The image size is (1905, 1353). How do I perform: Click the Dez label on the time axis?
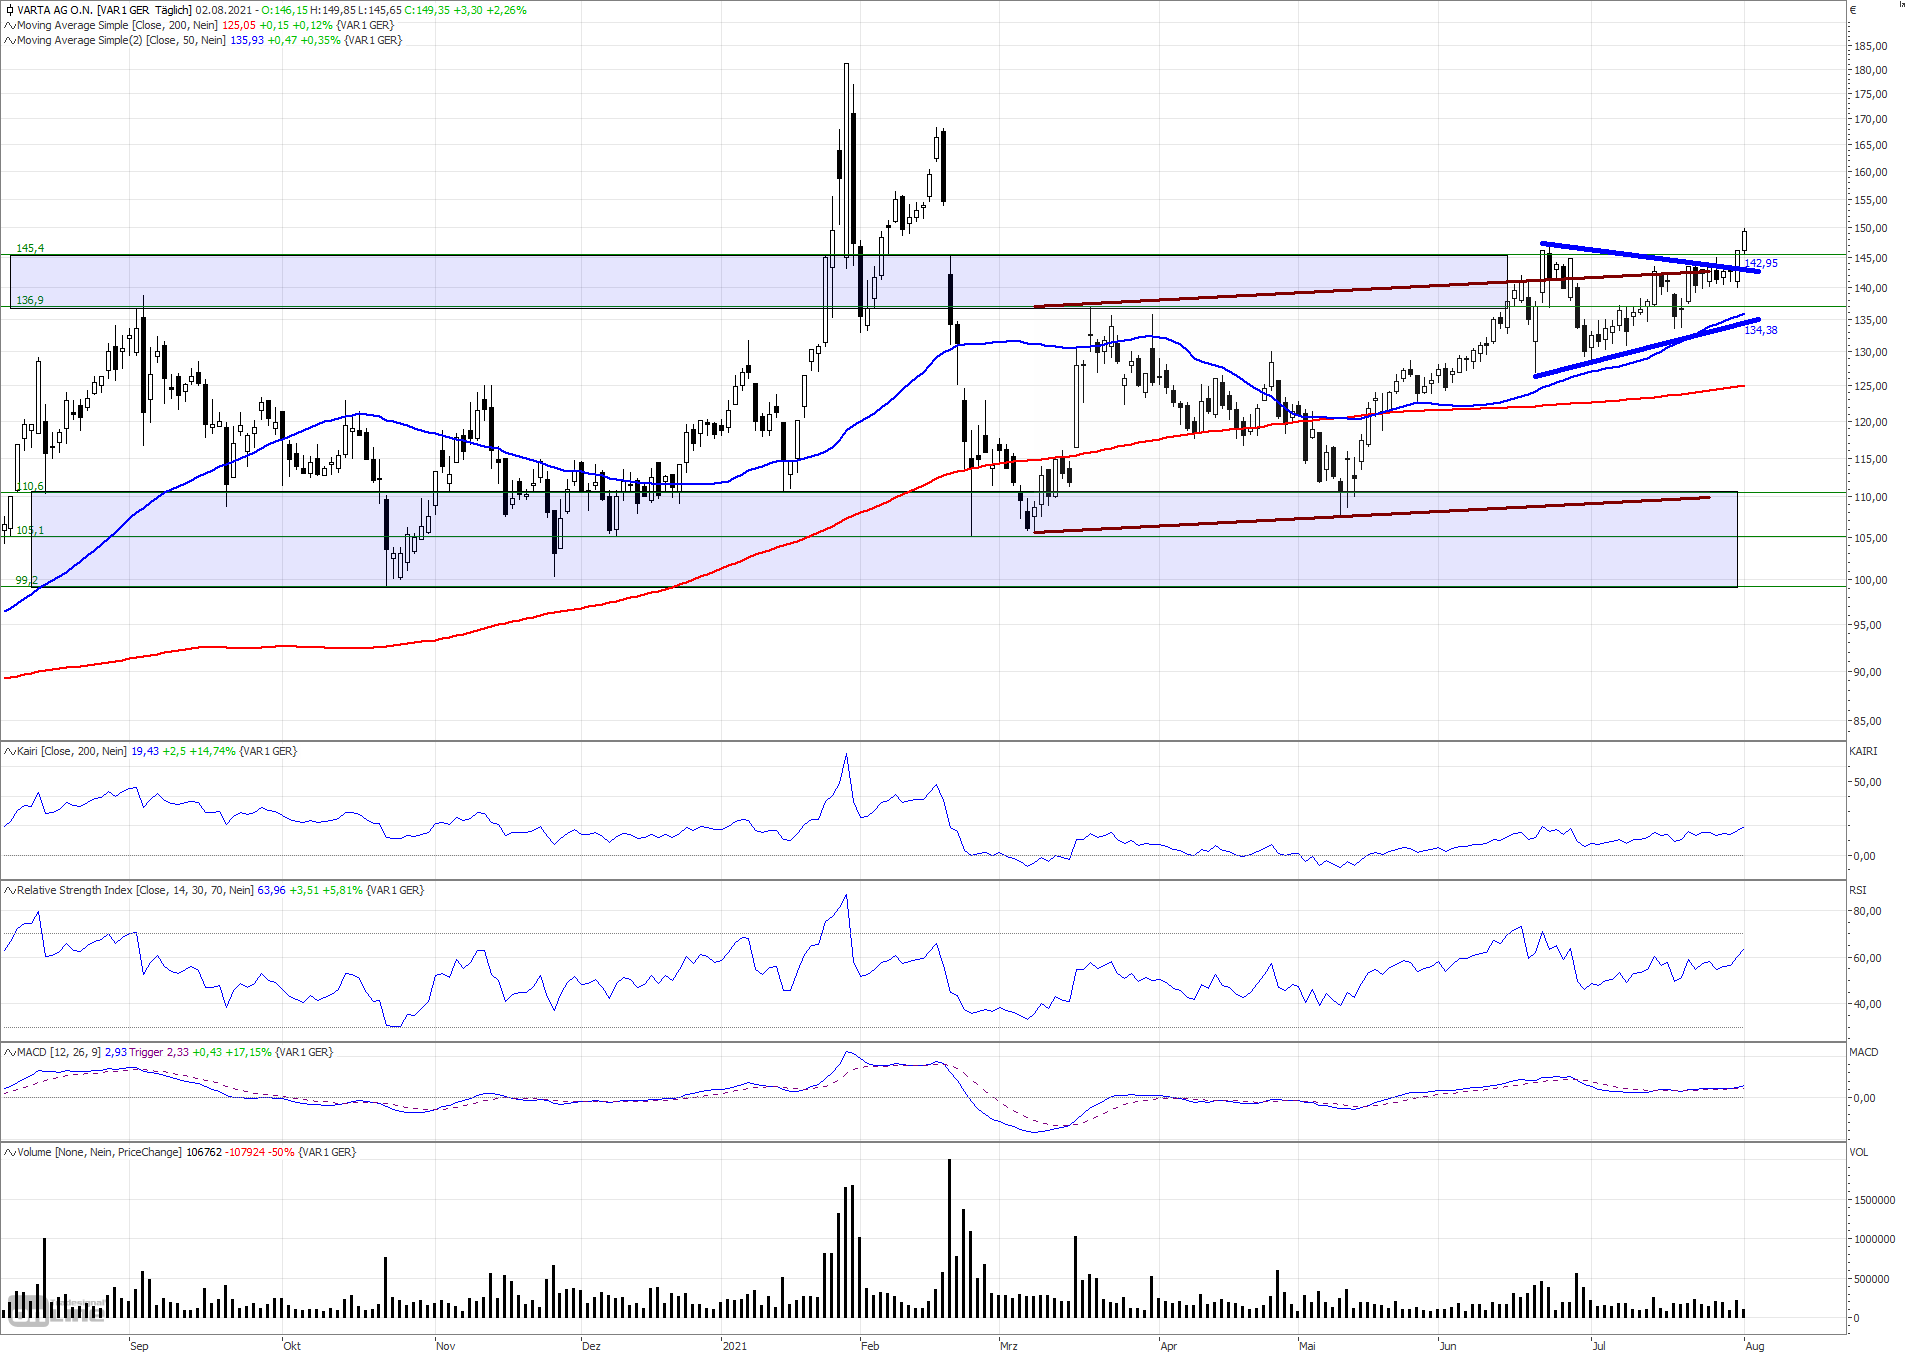592,1346
